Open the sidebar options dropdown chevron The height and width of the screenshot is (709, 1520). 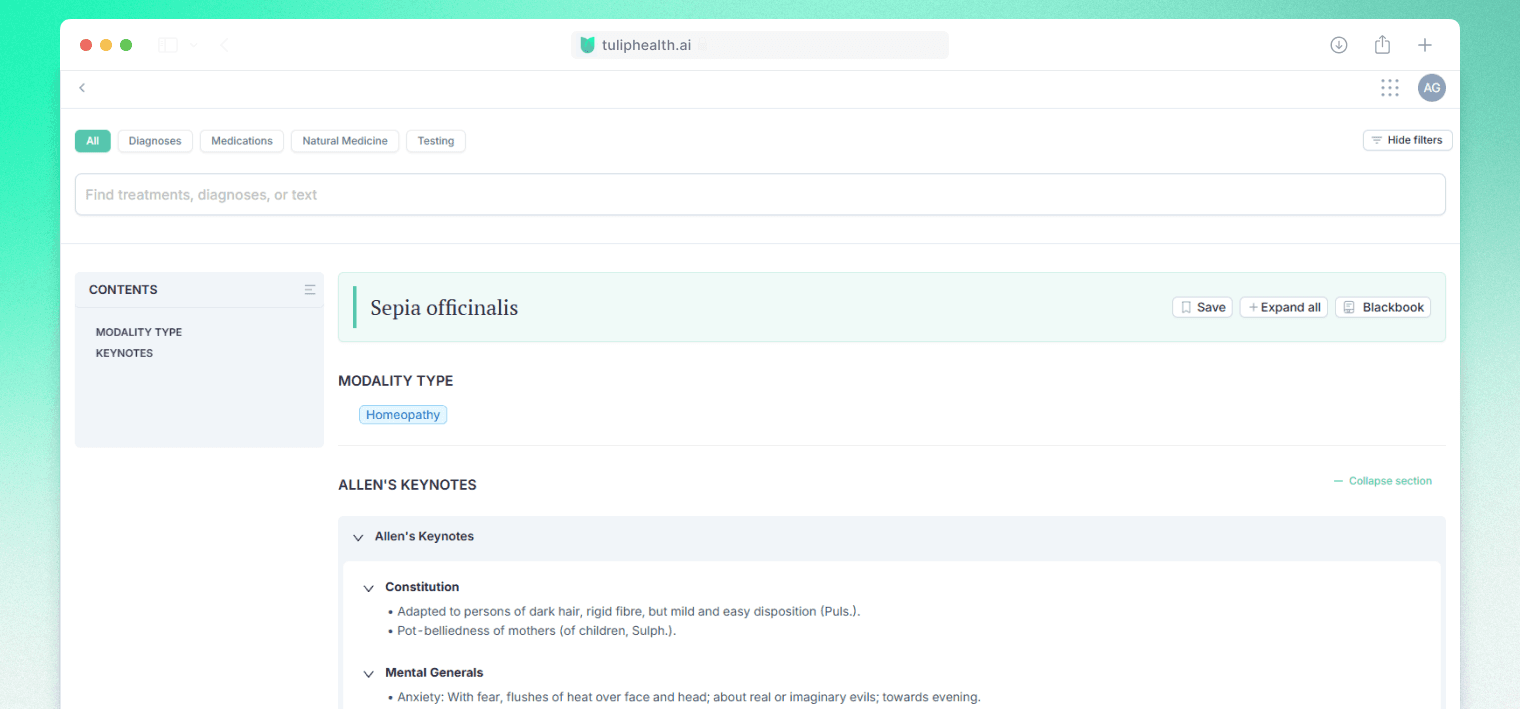tap(193, 45)
